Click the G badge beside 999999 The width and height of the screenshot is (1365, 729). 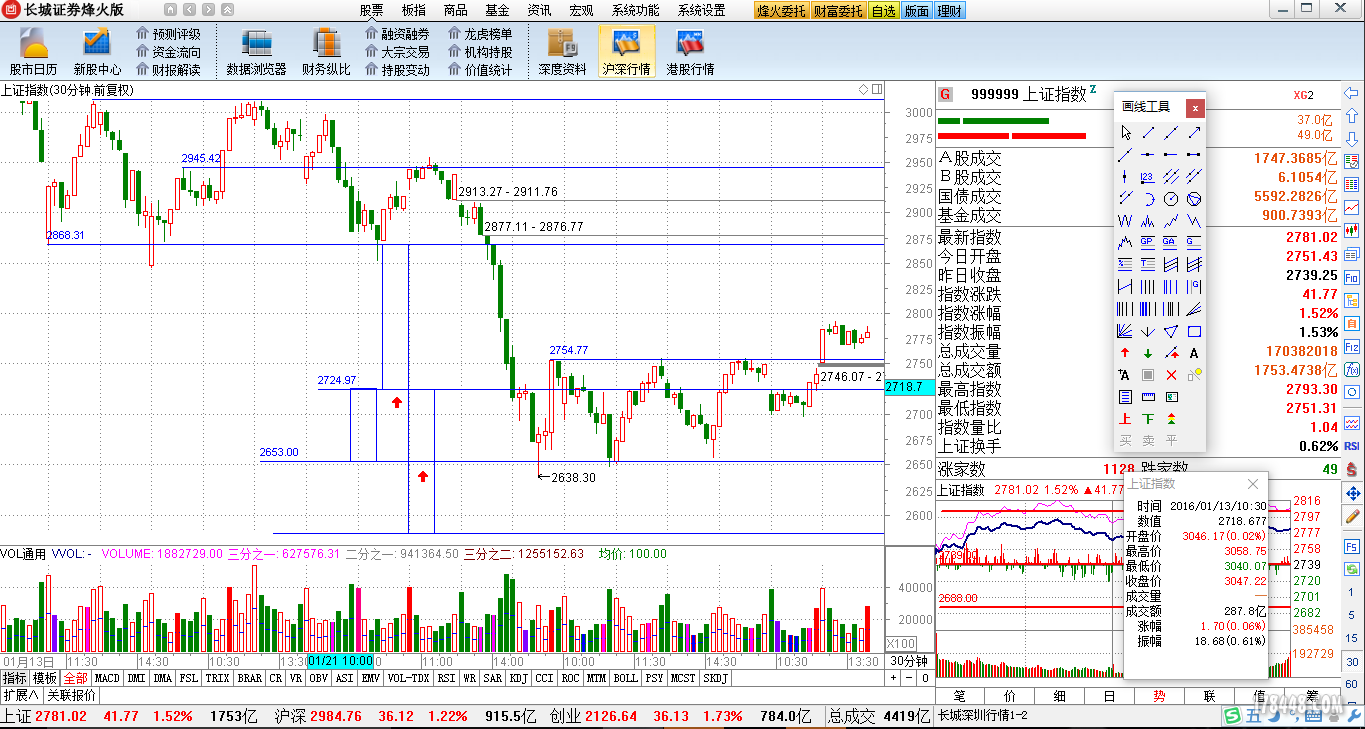tap(945, 94)
